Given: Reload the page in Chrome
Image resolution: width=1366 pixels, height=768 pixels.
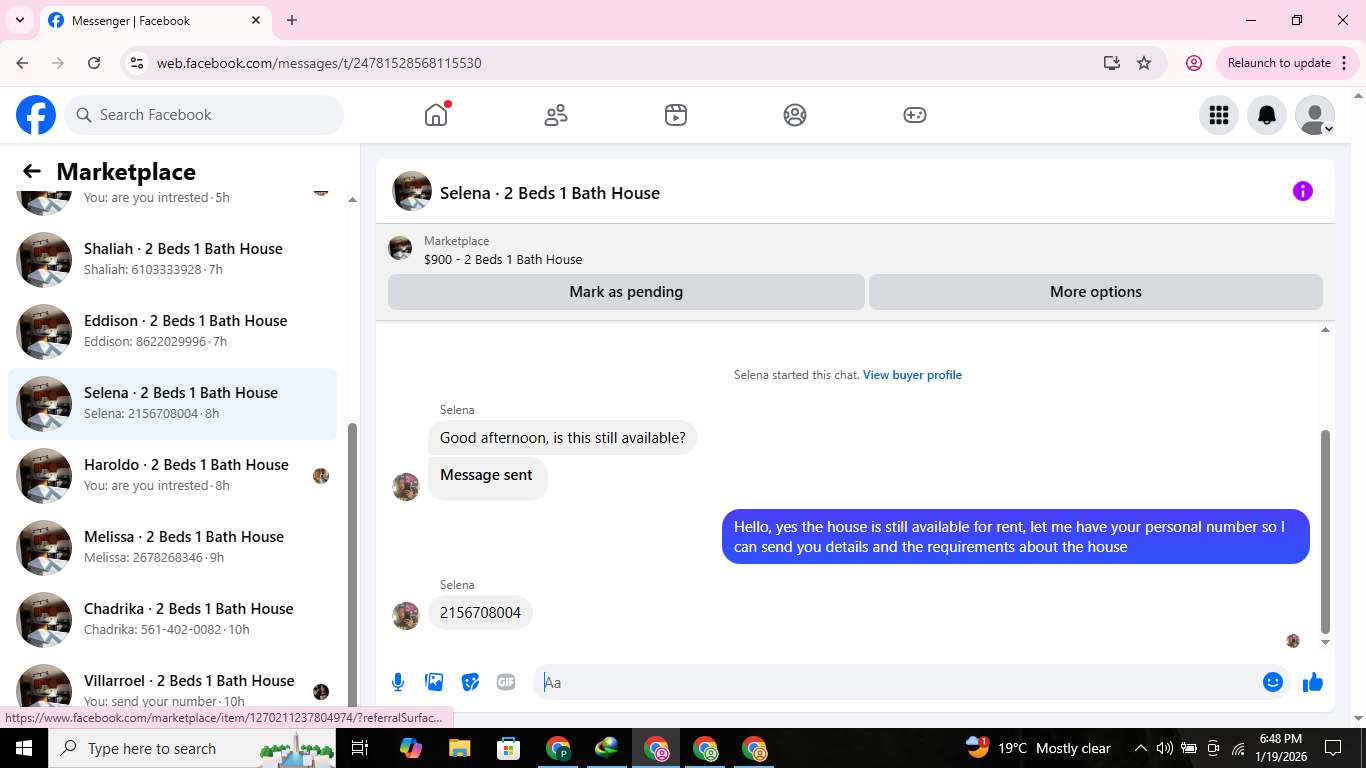Looking at the screenshot, I should tap(94, 63).
